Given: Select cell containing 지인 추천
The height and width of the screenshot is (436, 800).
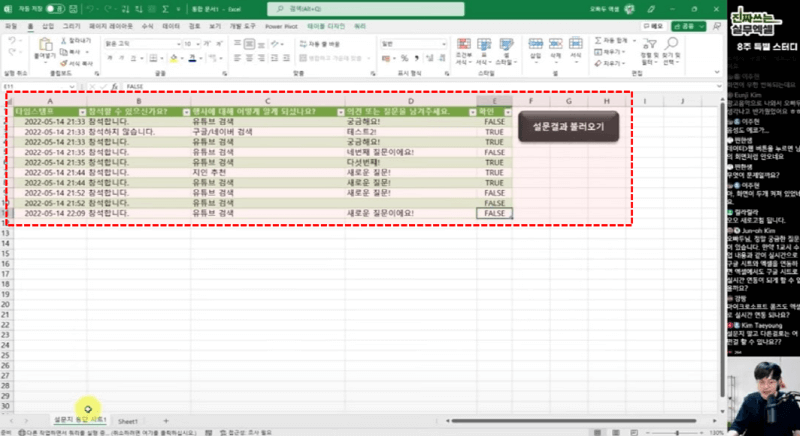Looking at the screenshot, I should click(267, 173).
